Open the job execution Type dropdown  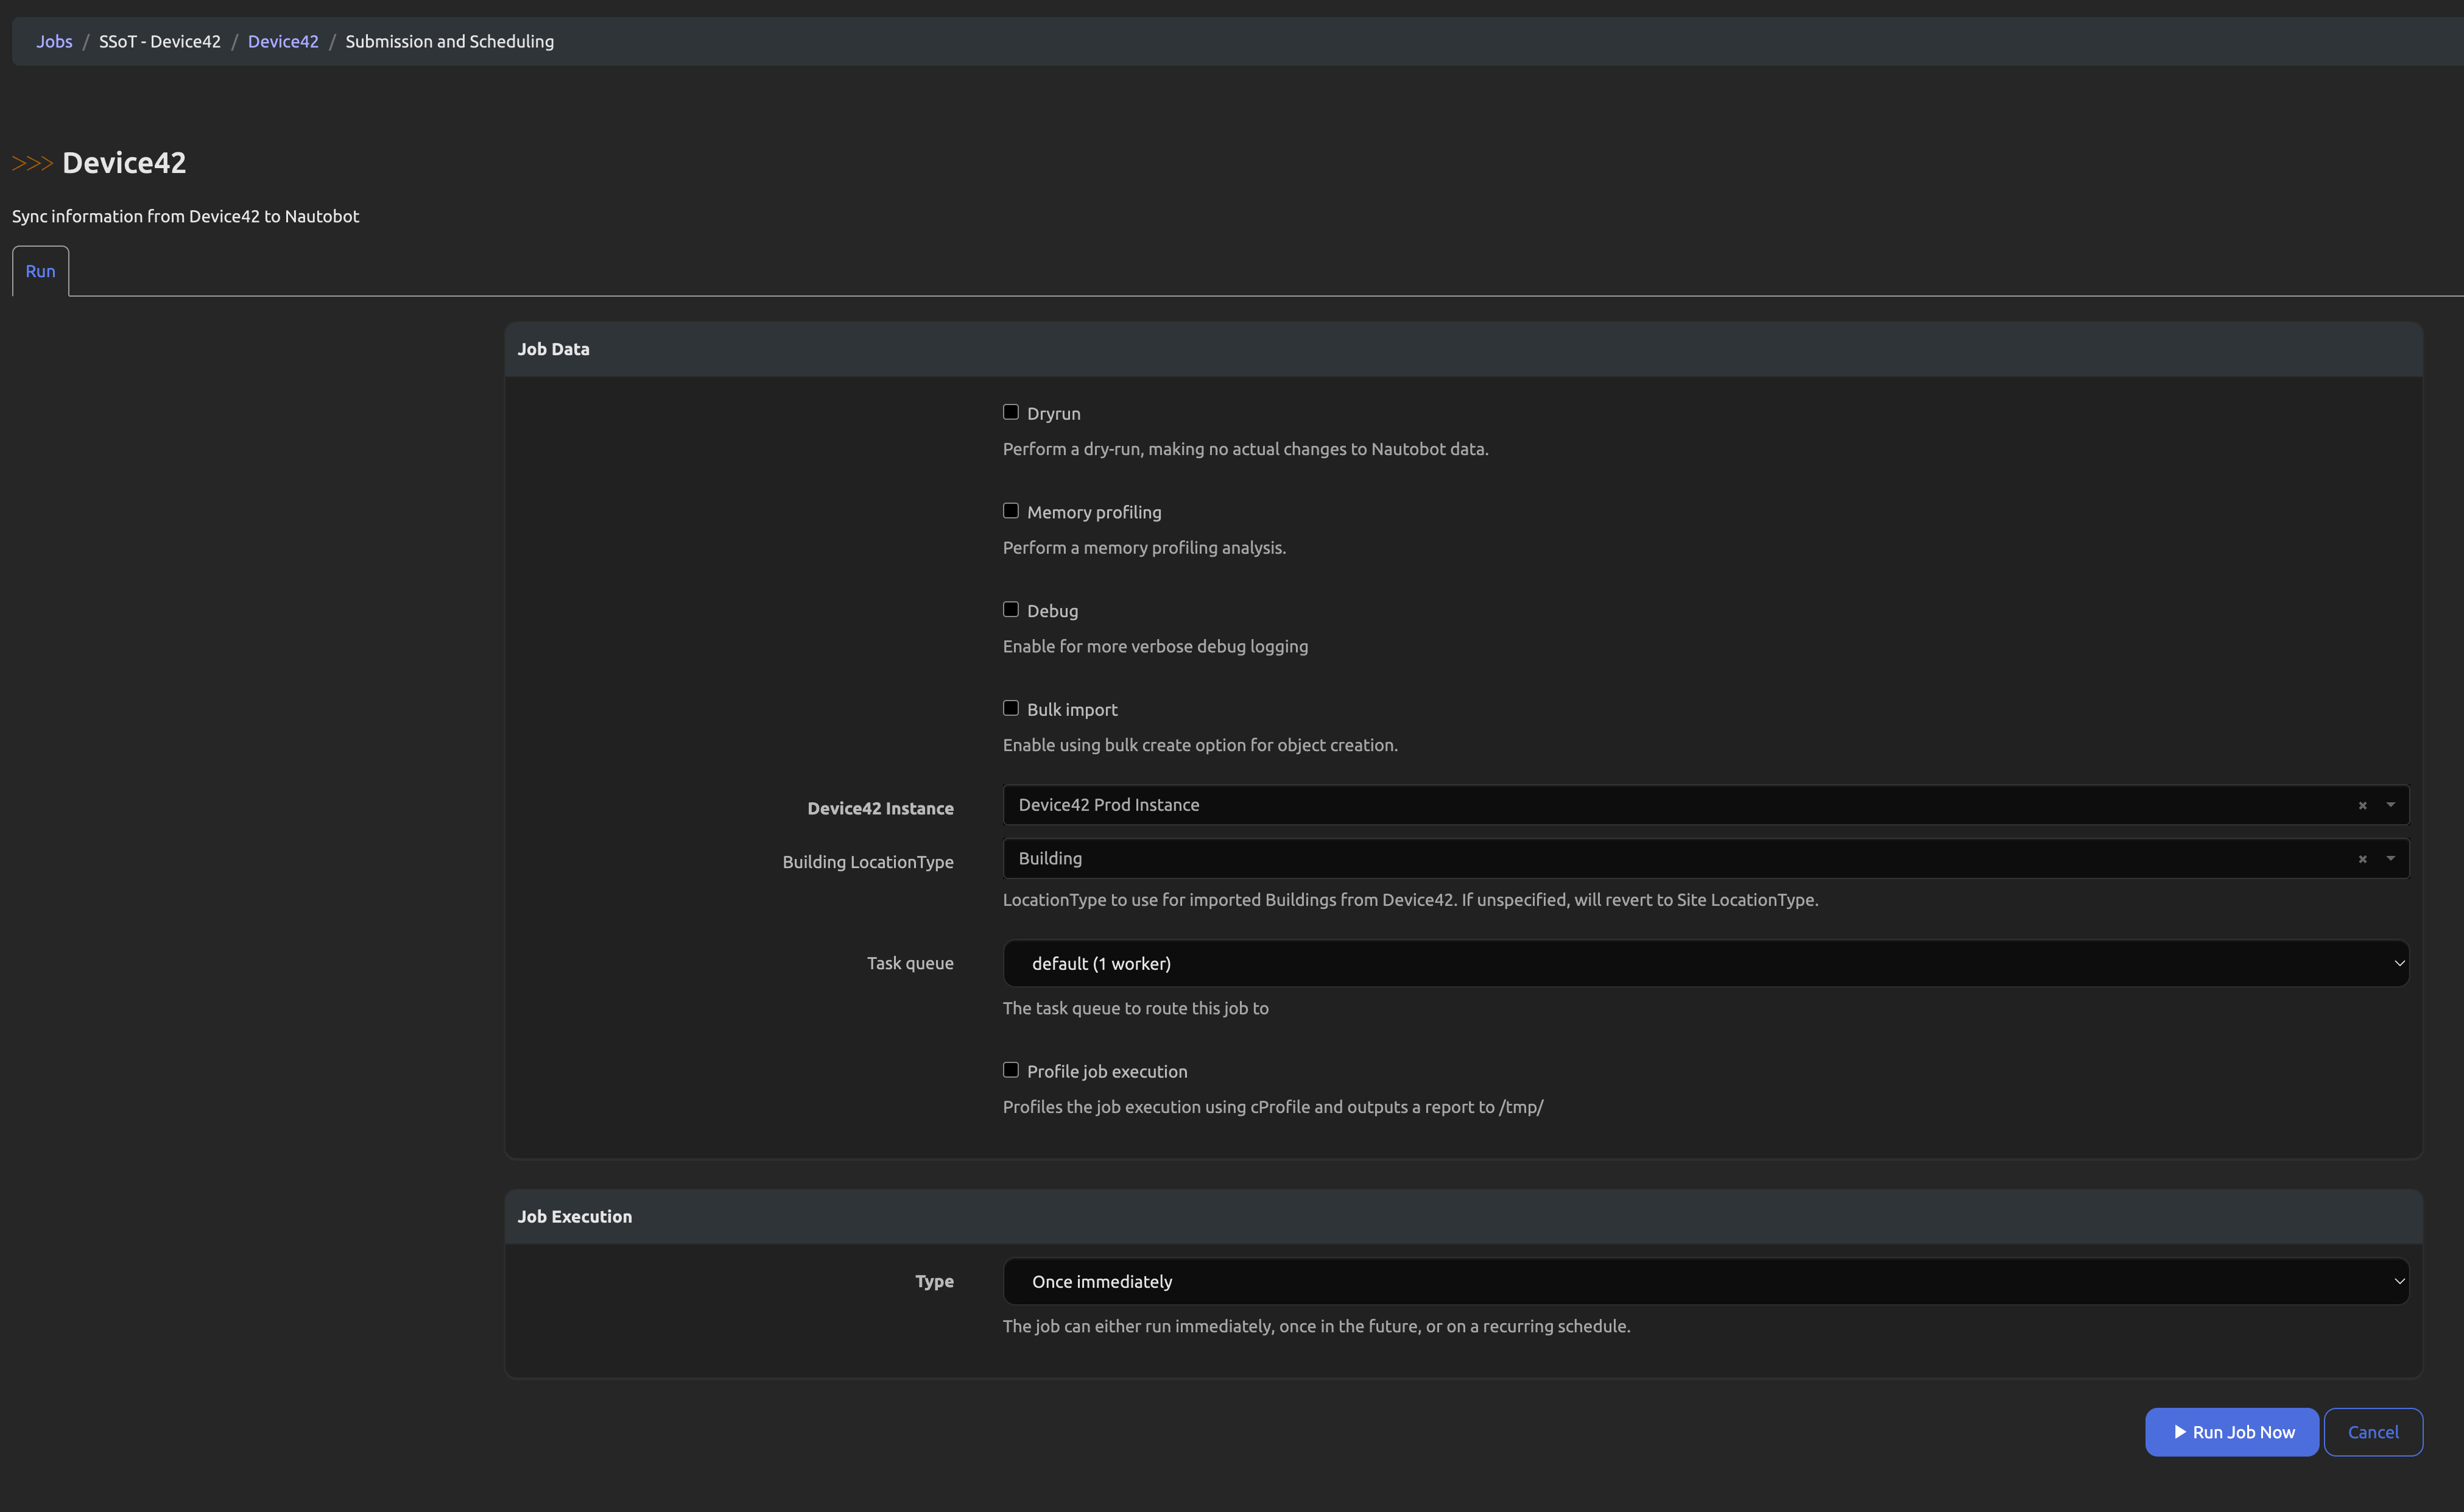coord(1705,1281)
